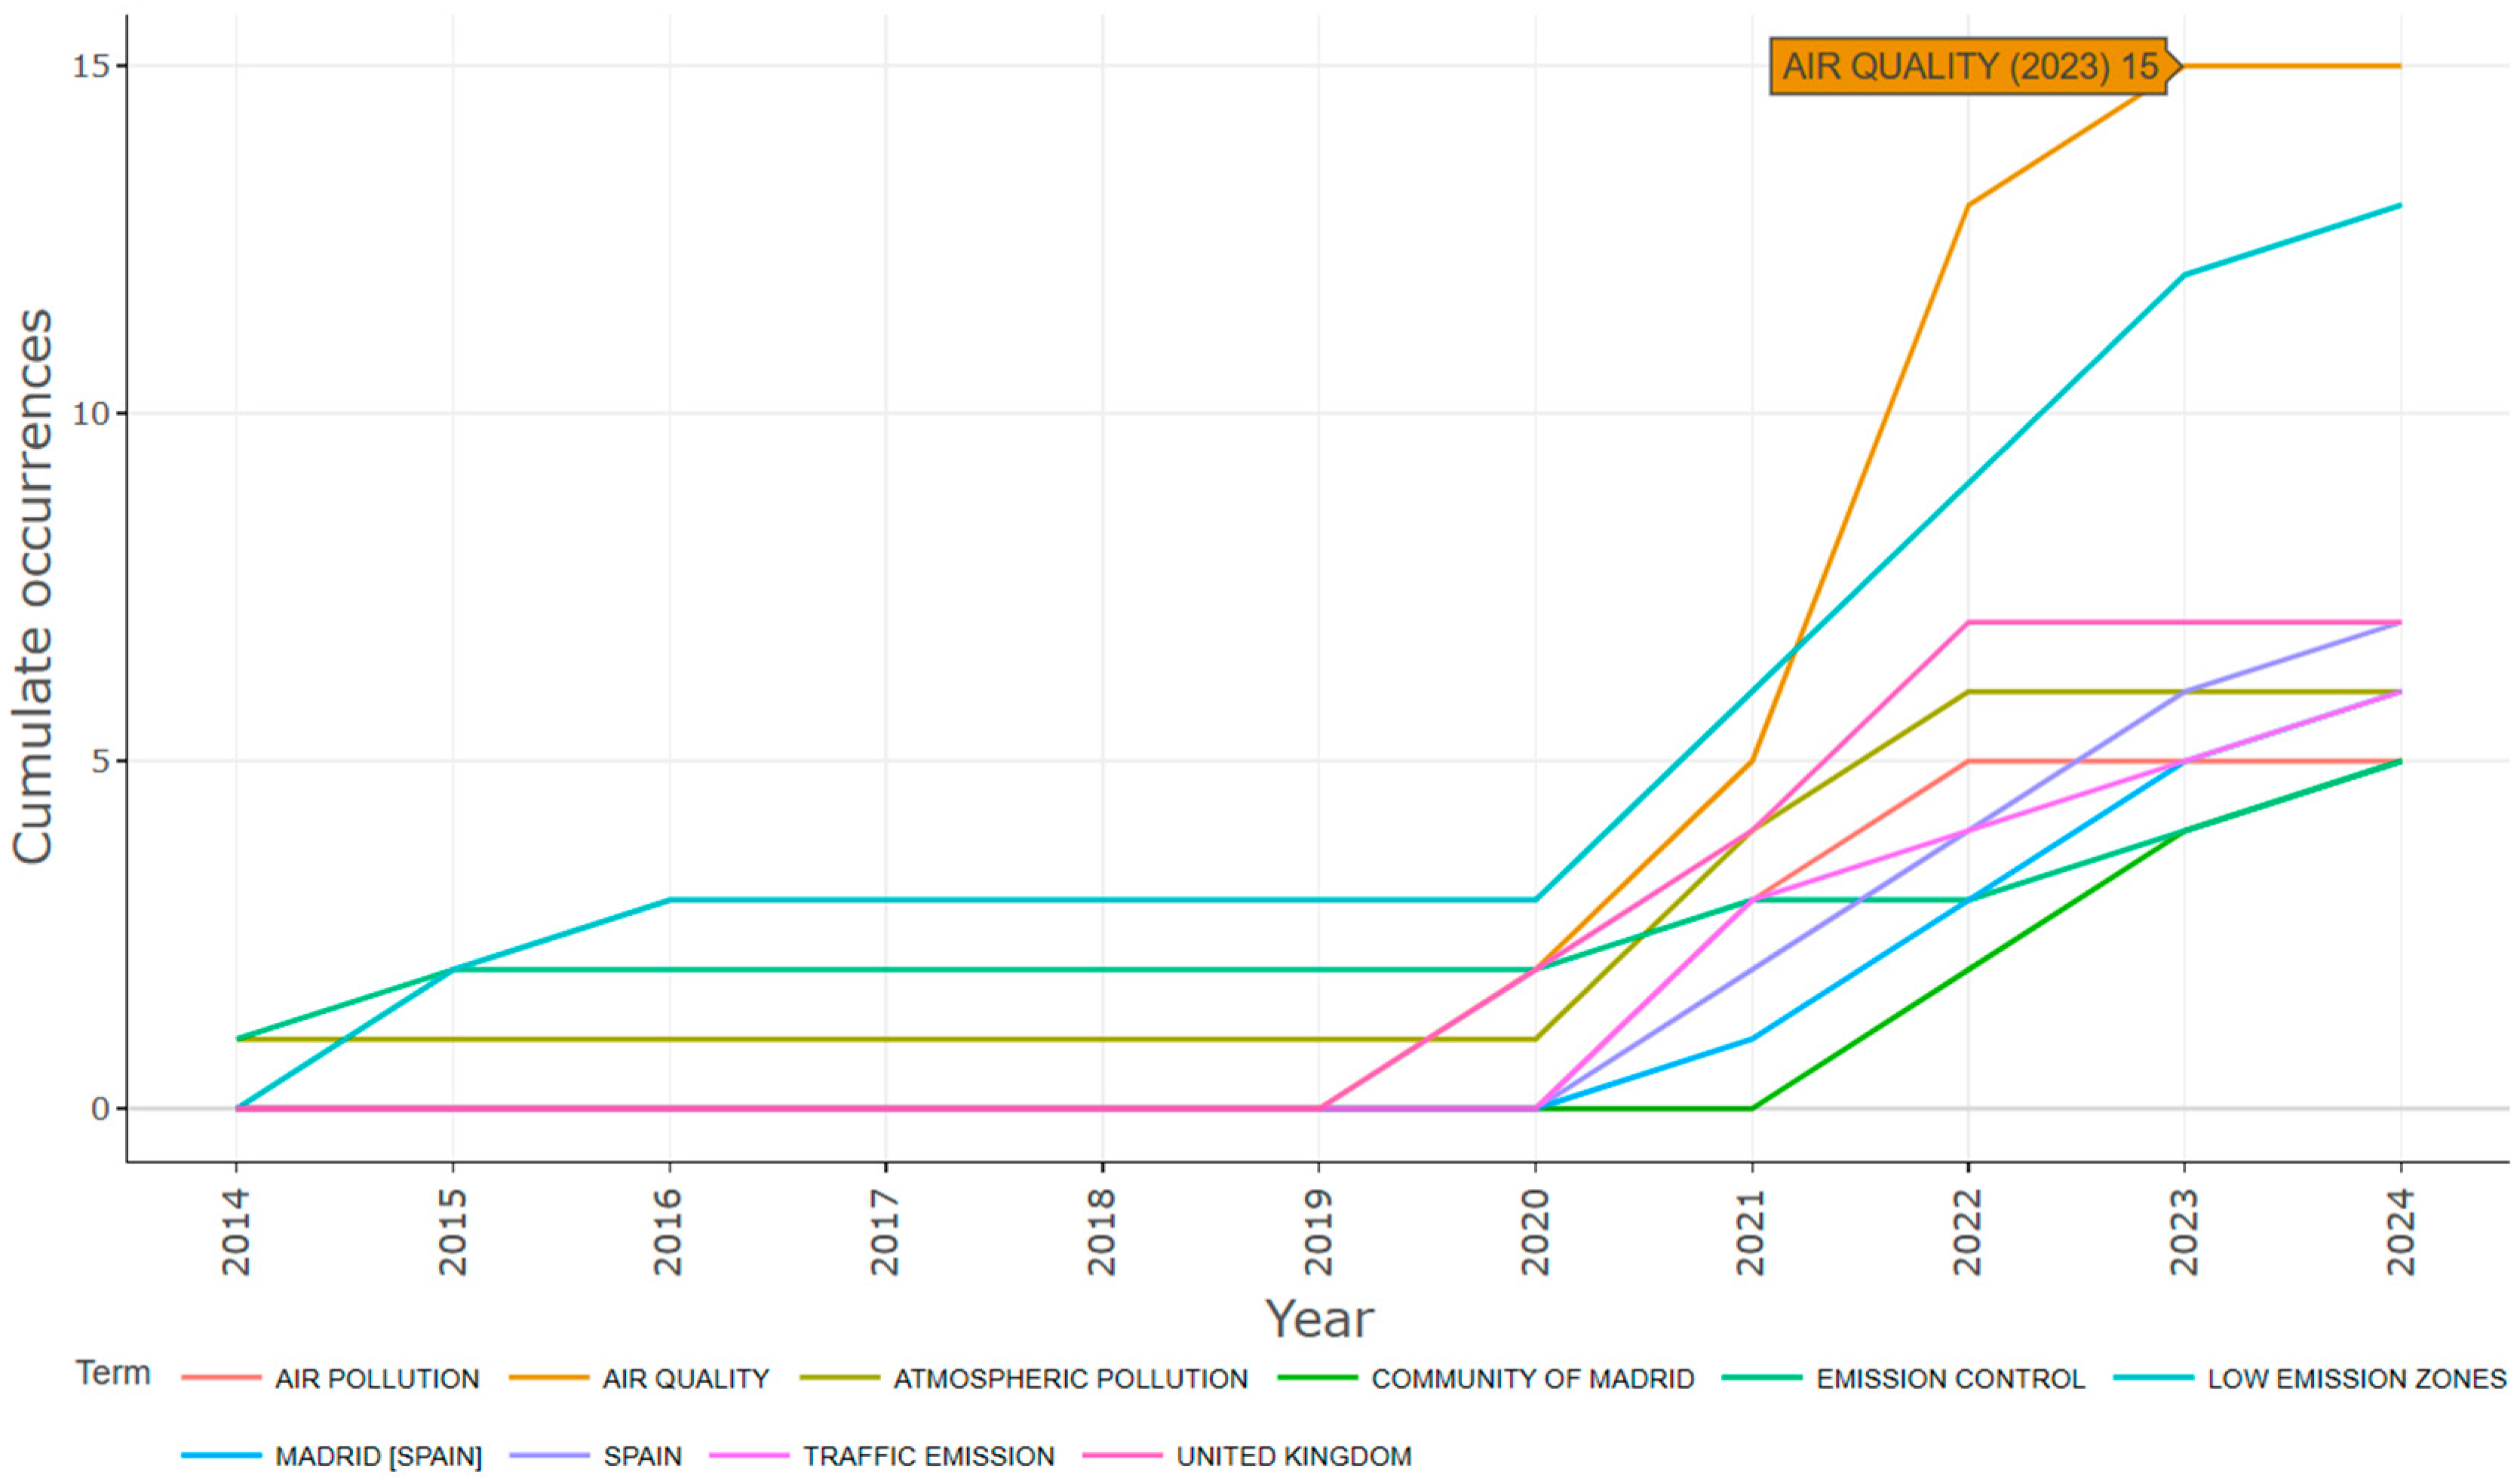2520x1478 pixels.
Task: Hide COMMUNITY OF MADRID series in legend
Action: coord(1532,1379)
